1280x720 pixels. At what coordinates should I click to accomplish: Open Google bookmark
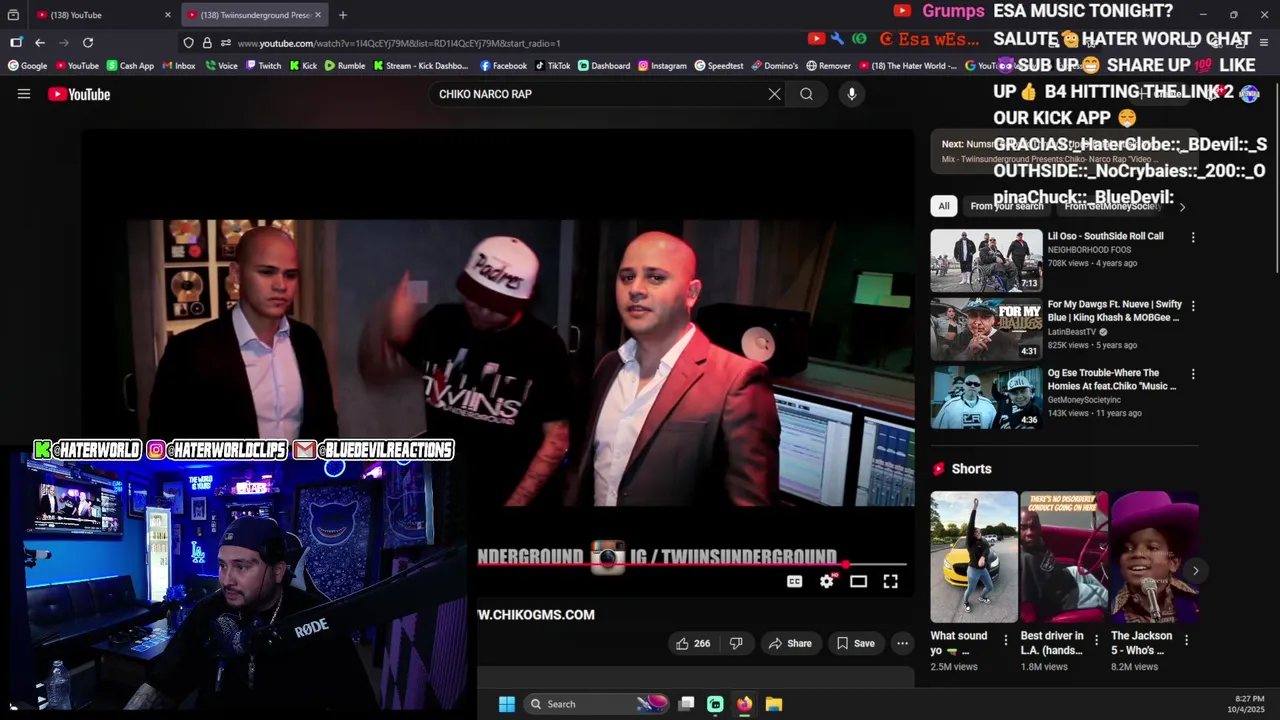click(27, 66)
